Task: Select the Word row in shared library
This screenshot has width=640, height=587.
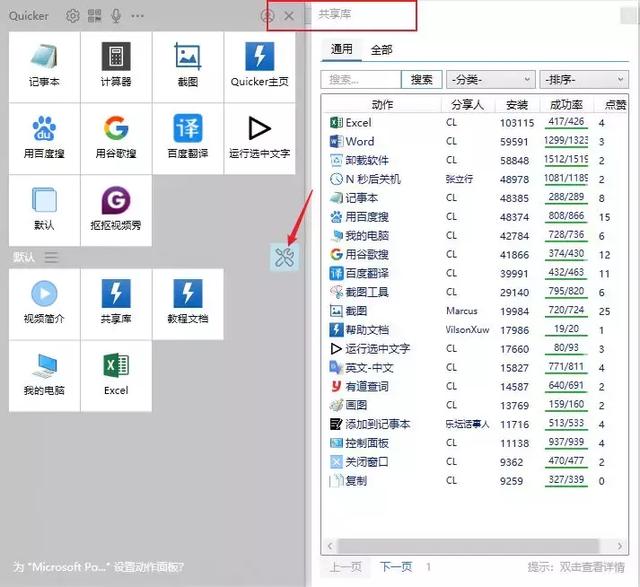Action: [475, 141]
